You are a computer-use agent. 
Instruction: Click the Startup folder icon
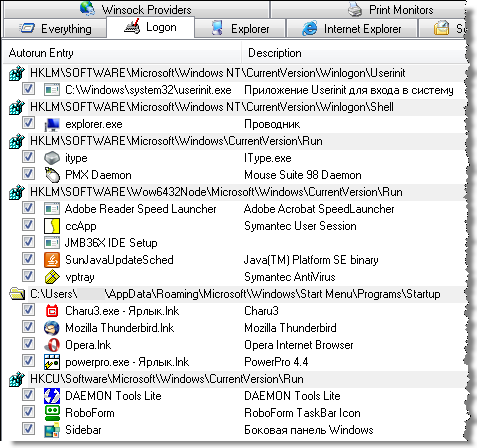pos(17,294)
